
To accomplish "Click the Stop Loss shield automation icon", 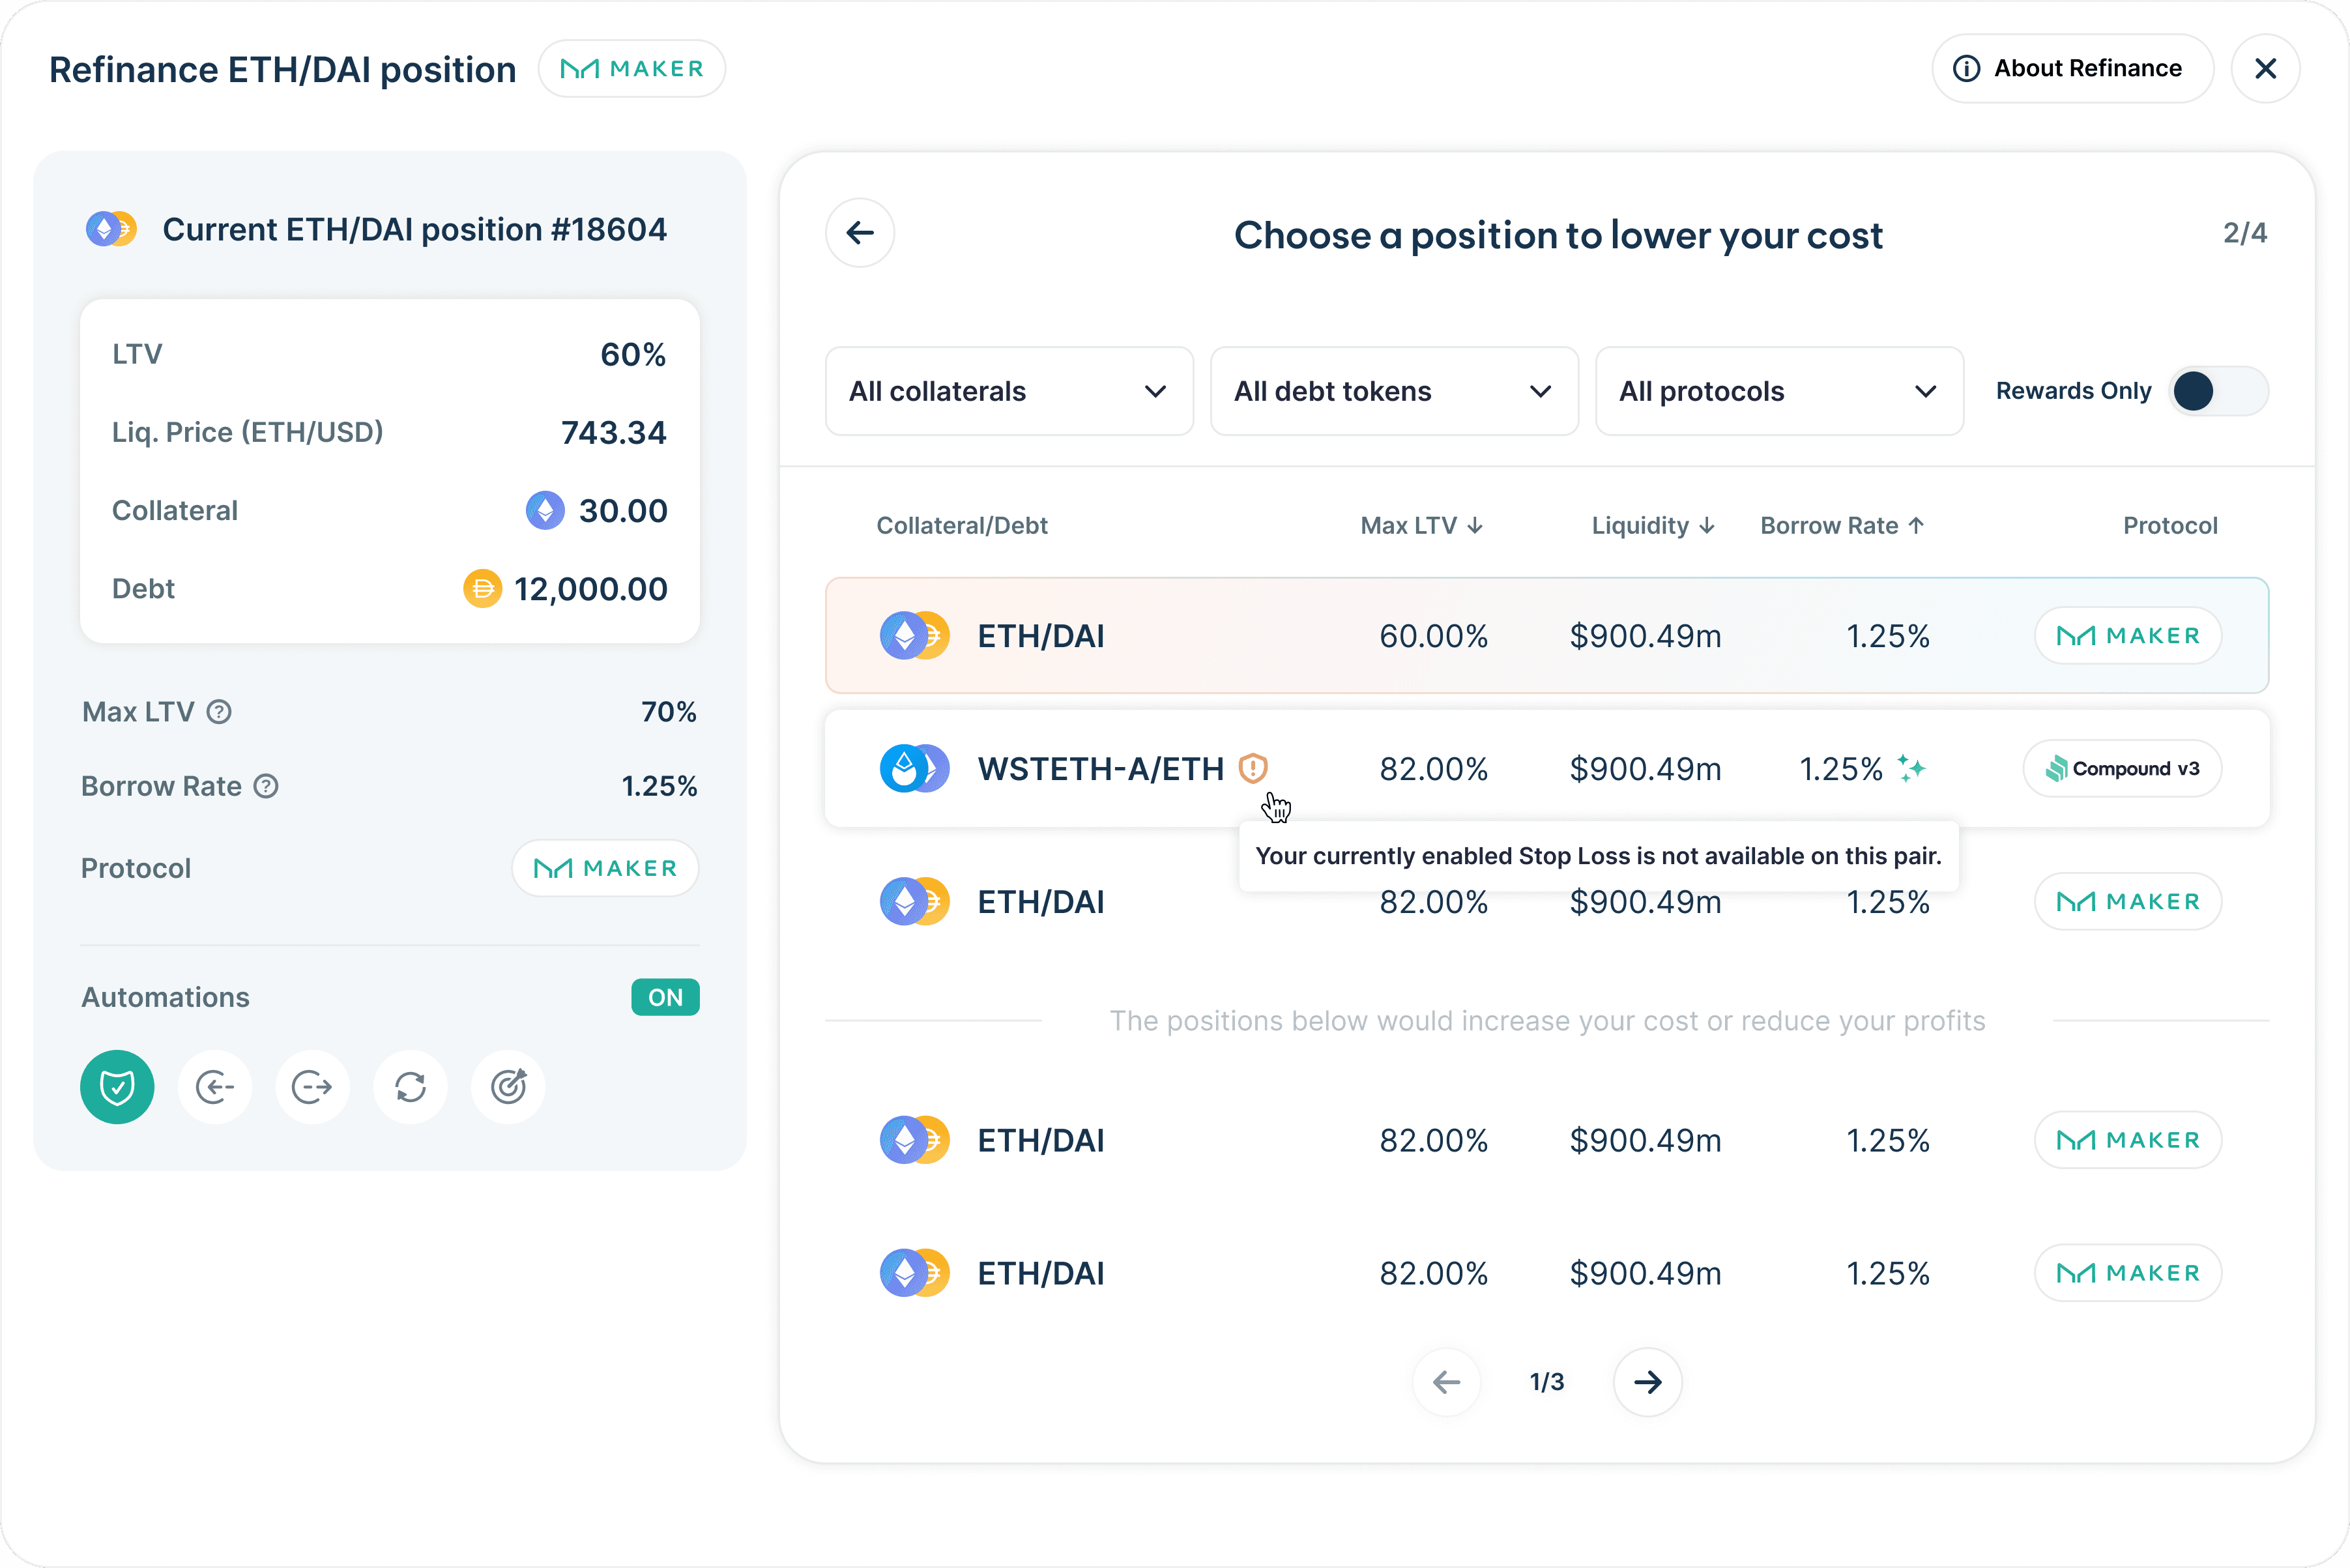I will point(117,1087).
